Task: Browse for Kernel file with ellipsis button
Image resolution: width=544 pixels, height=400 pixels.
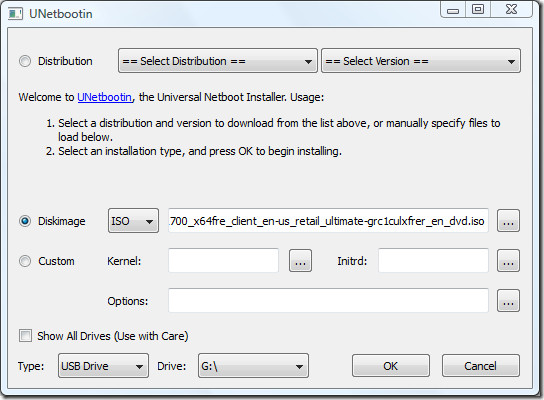Action: 300,261
